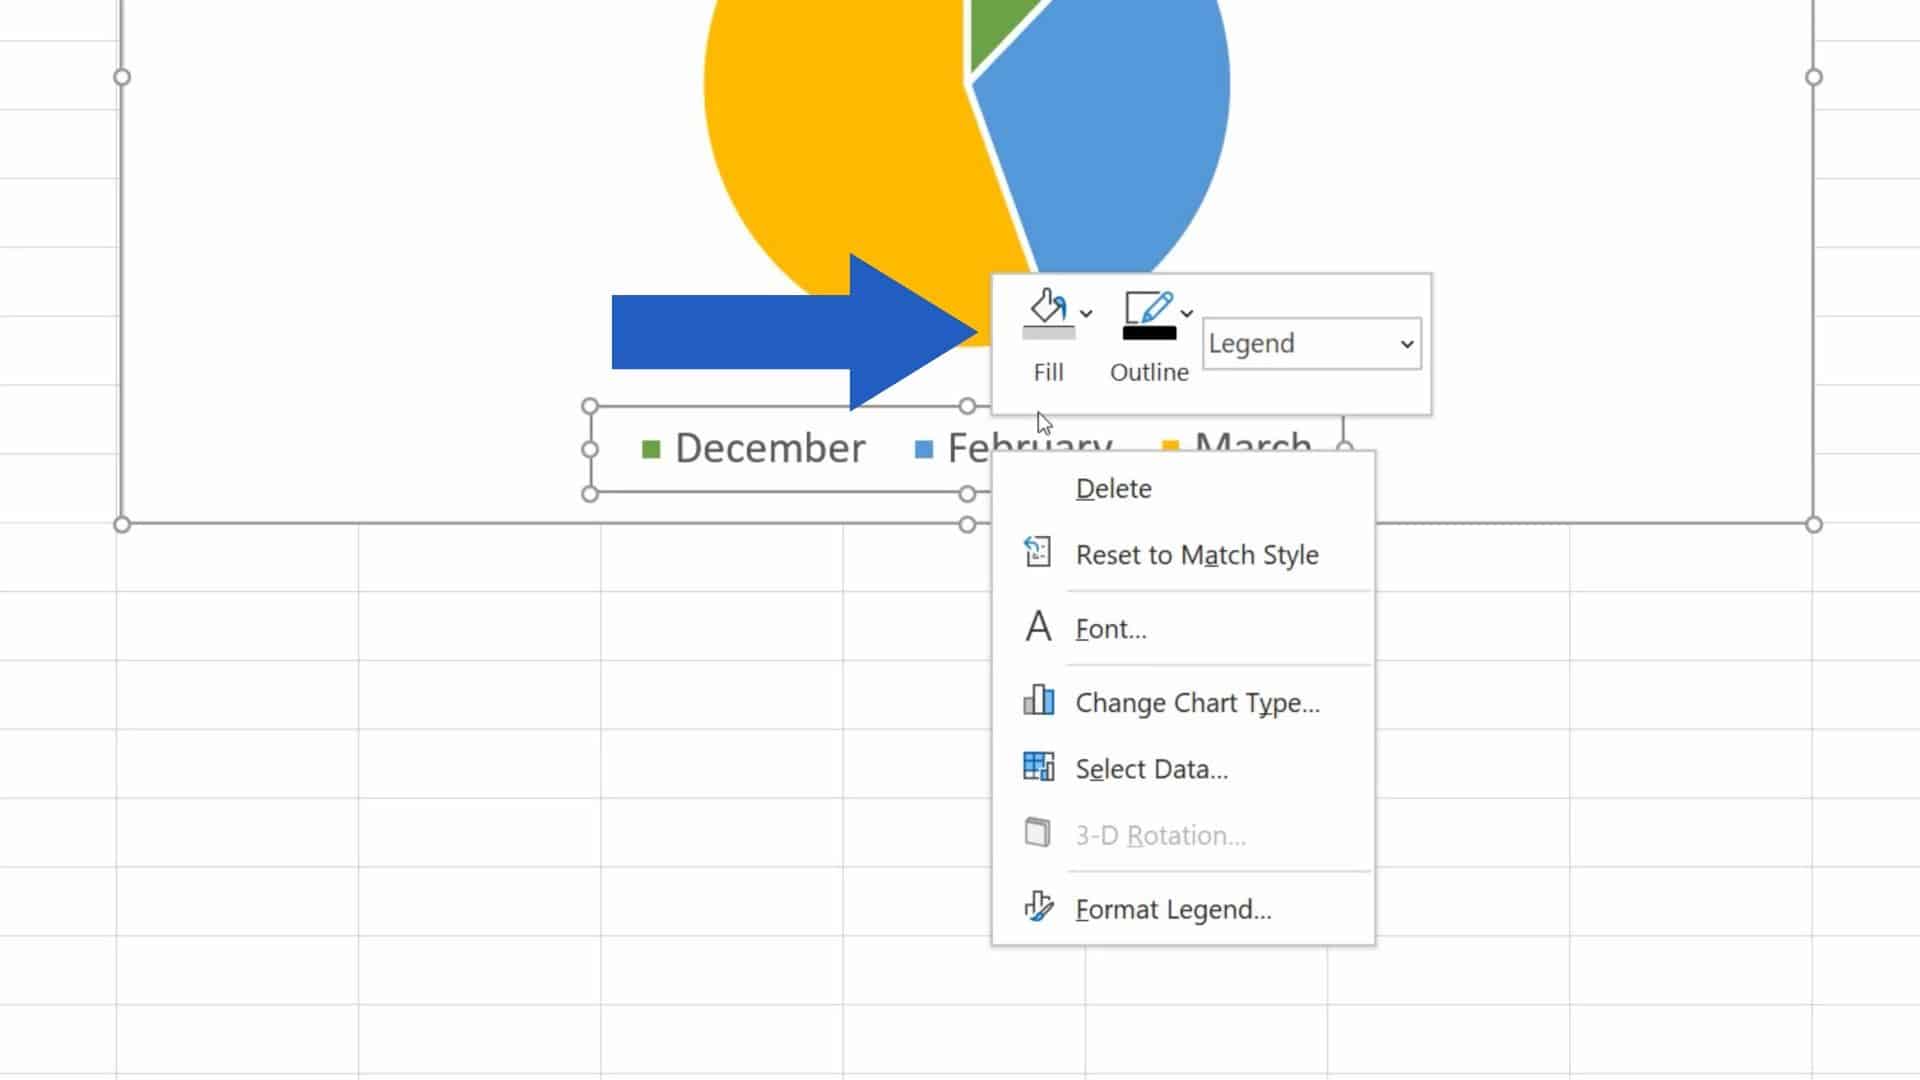Click the legend's top-left resize handle
1920x1080 pixels.
(x=590, y=406)
